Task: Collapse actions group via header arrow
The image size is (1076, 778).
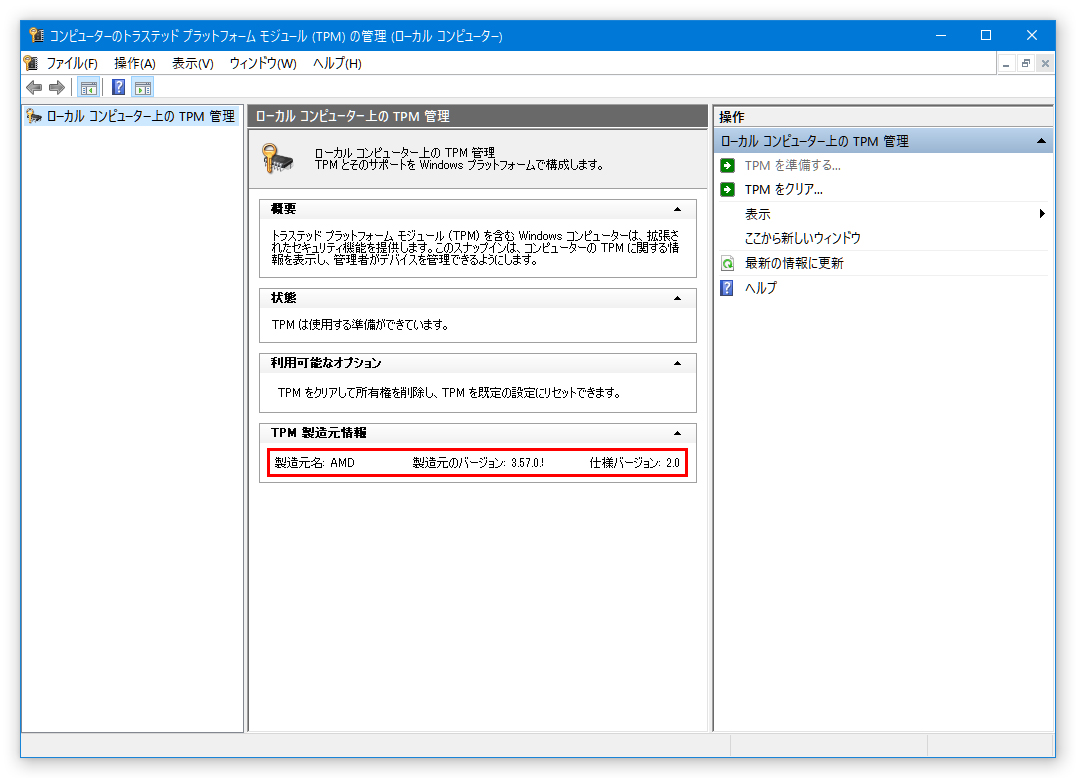Action: point(1041,141)
